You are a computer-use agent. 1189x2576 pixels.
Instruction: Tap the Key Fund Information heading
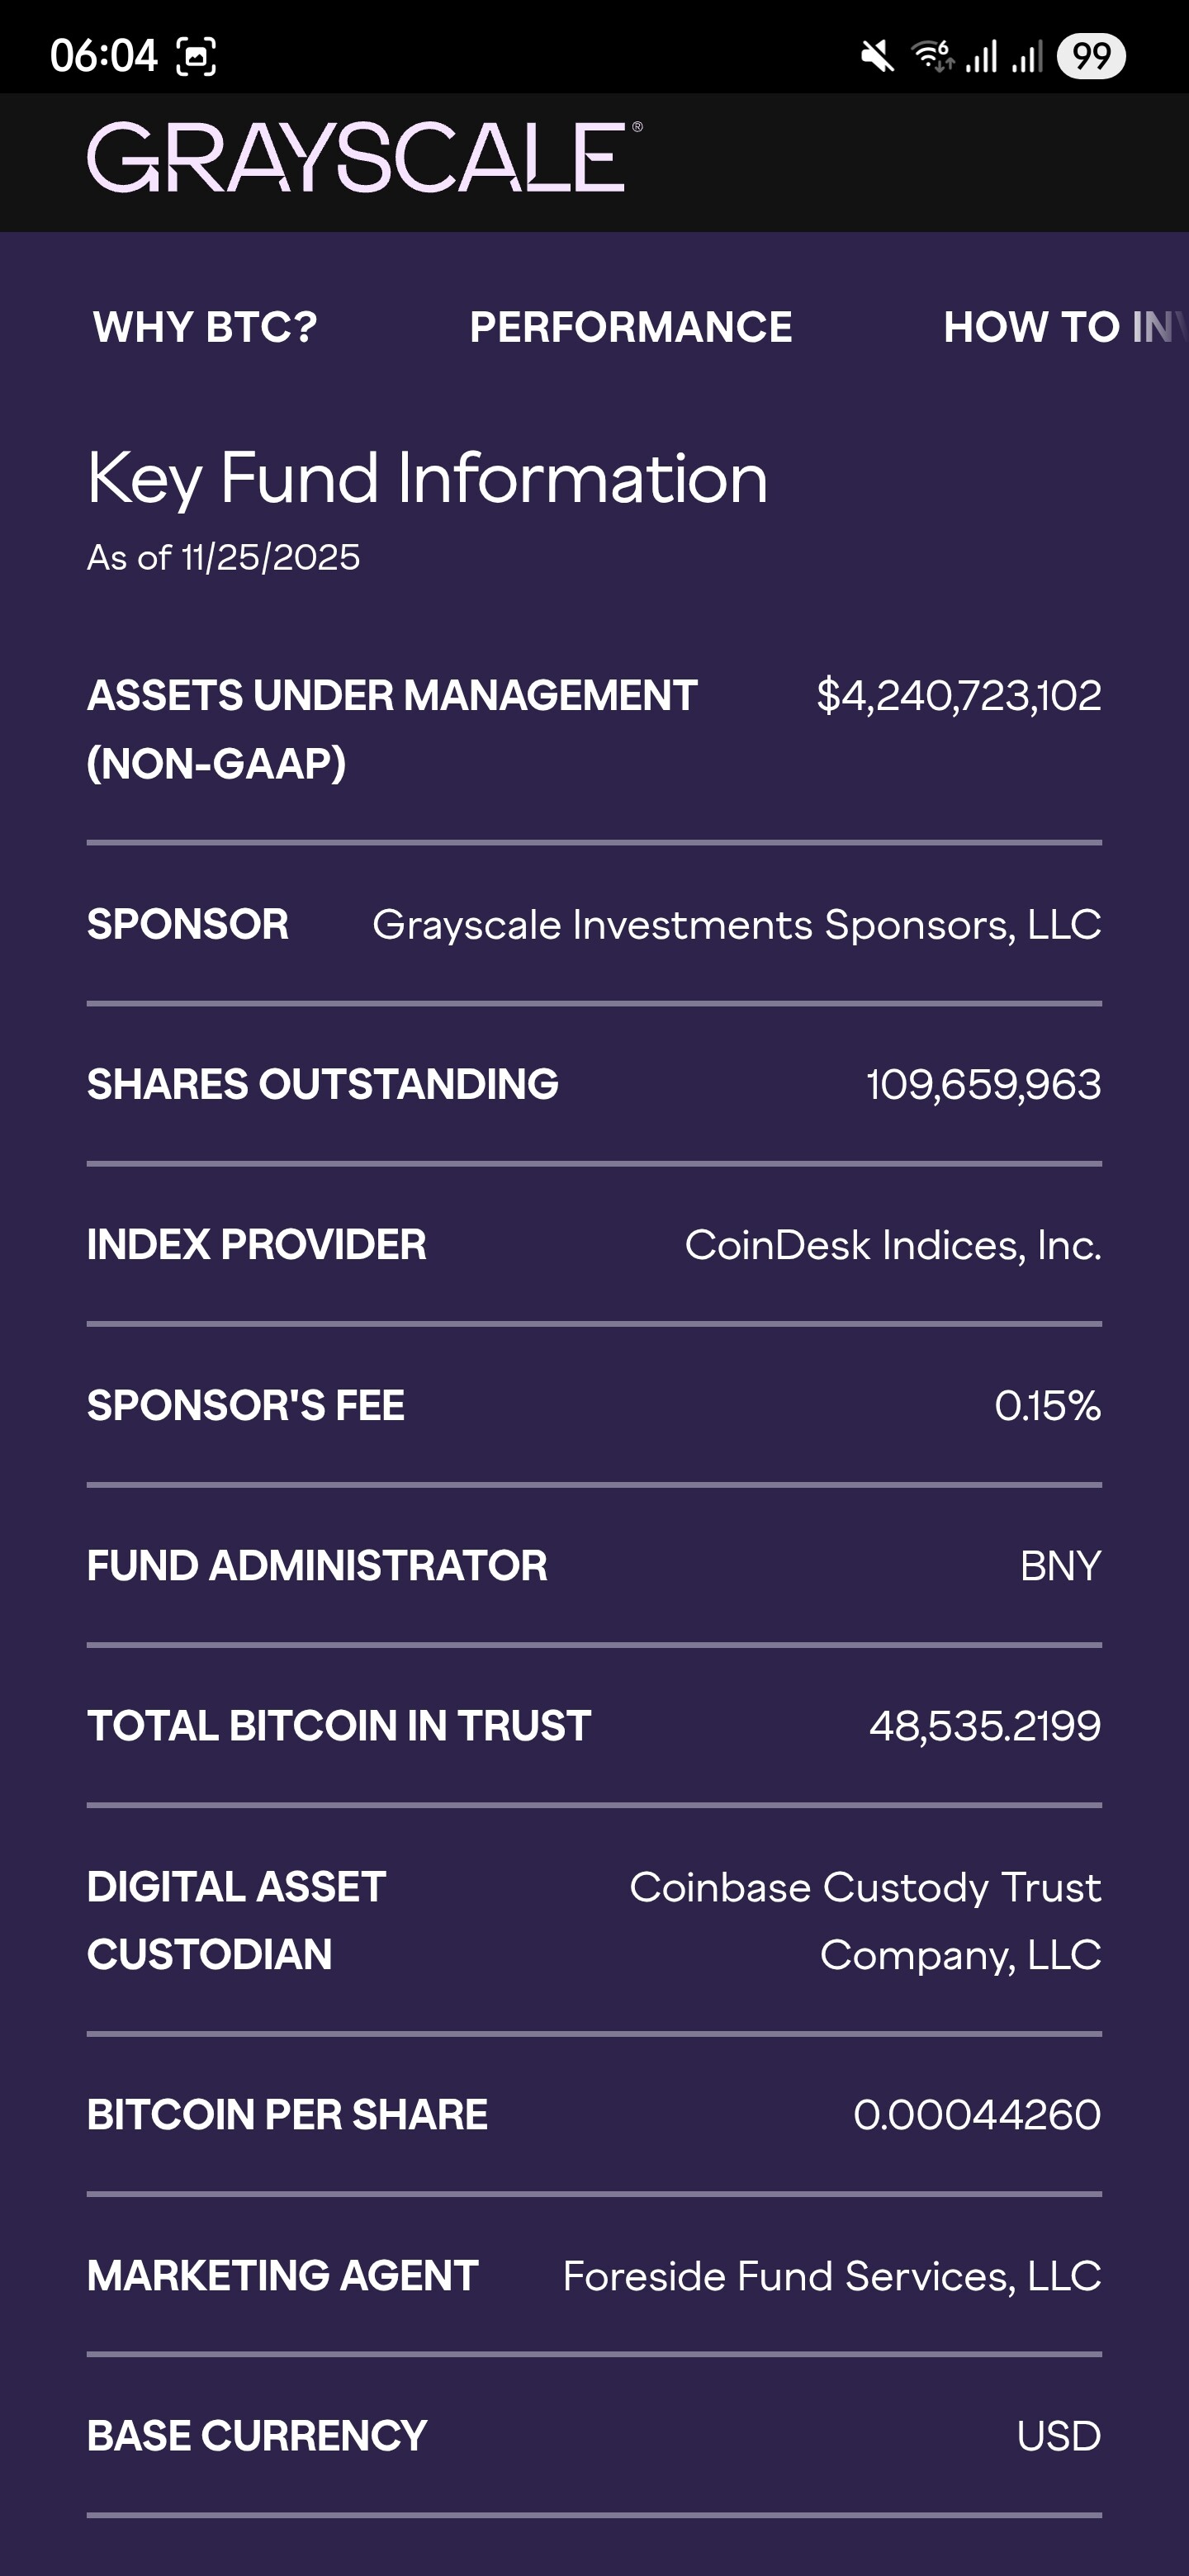coord(427,478)
